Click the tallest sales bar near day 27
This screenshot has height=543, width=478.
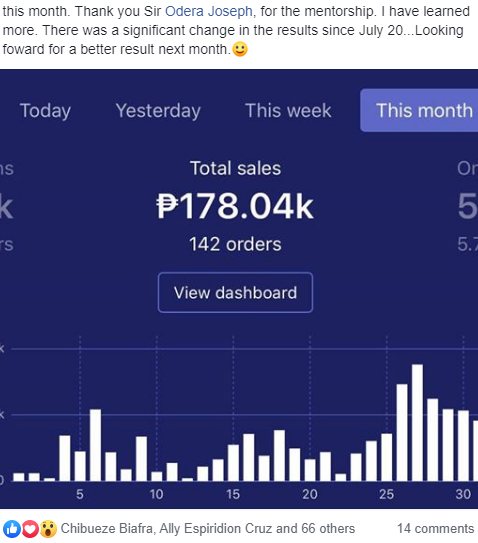click(x=417, y=422)
